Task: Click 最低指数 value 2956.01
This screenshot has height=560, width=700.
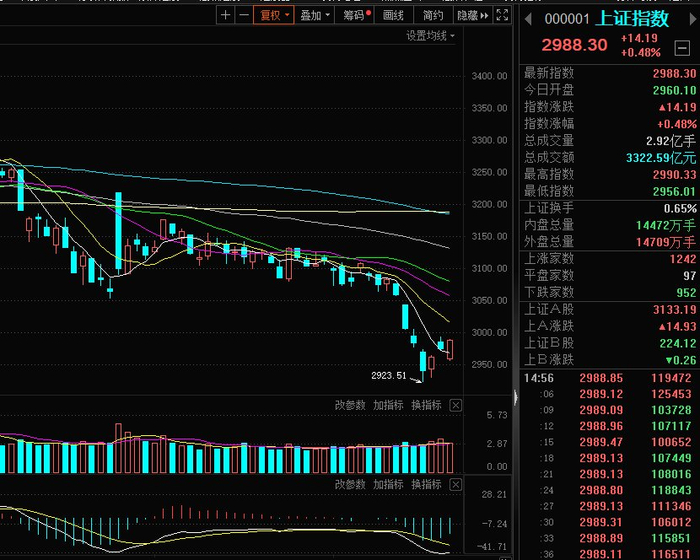Action: tap(674, 192)
